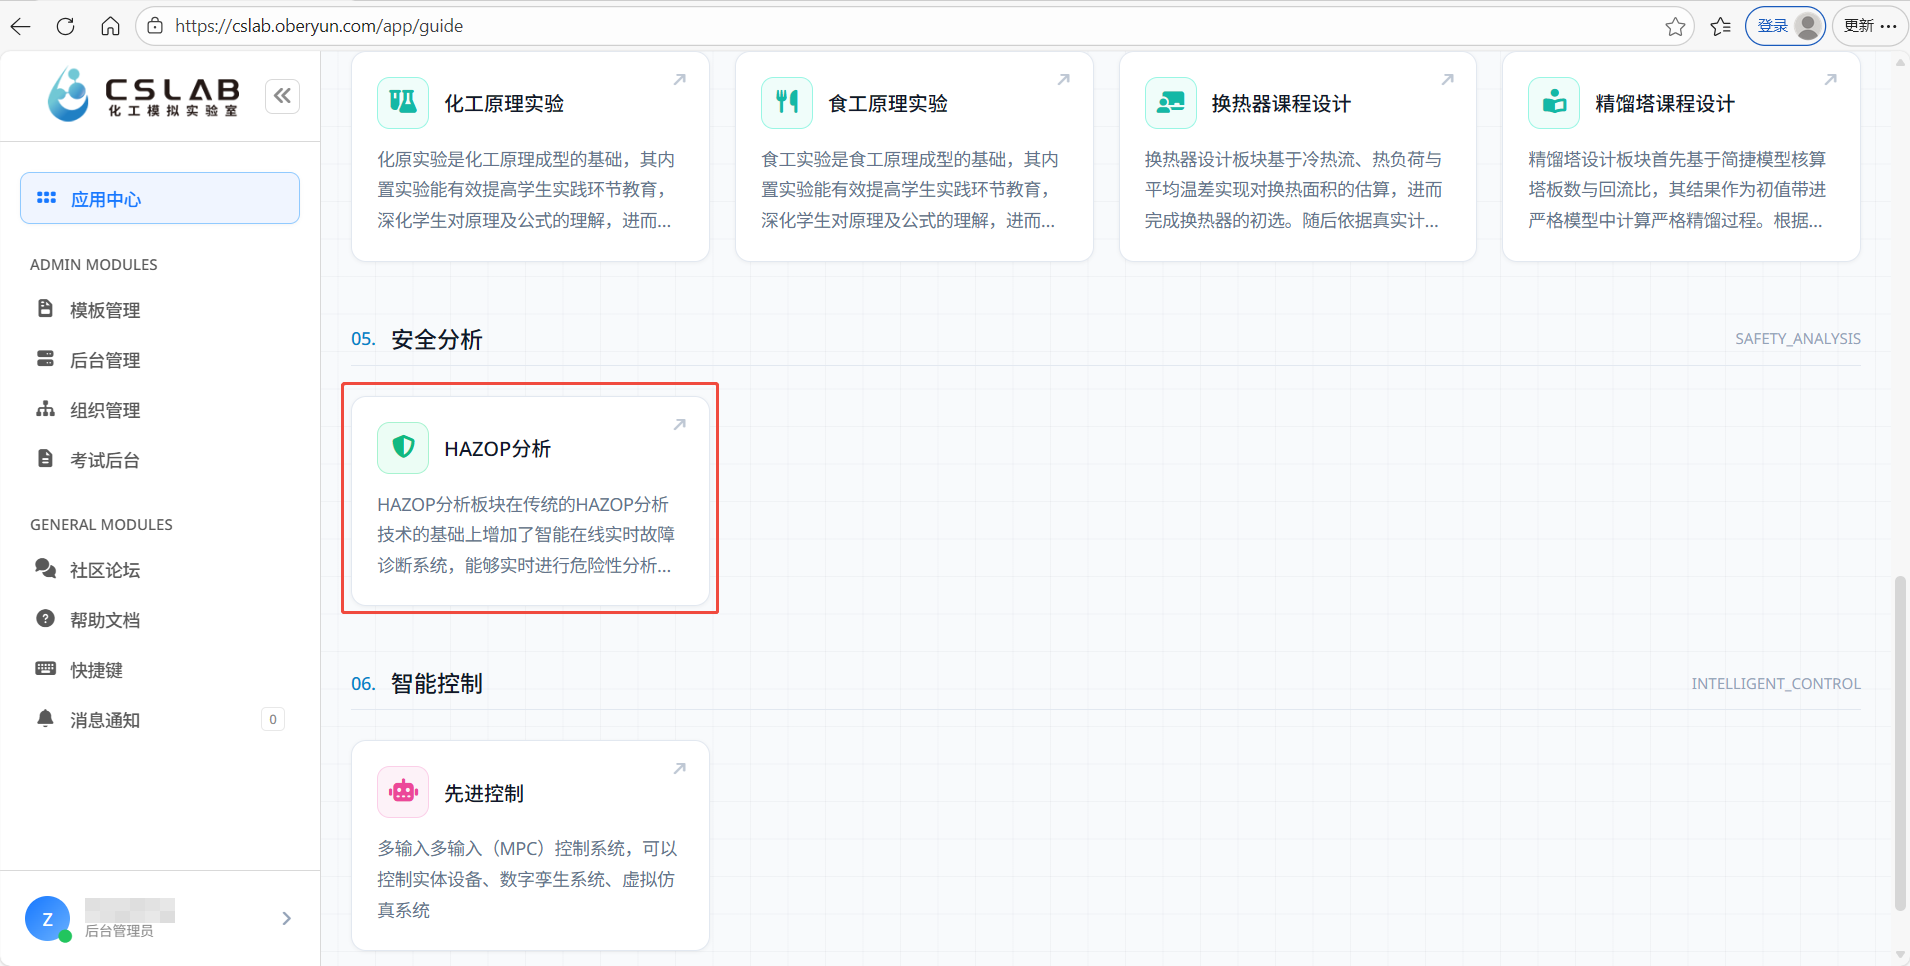Favorite this page with star icon
Image resolution: width=1910 pixels, height=966 pixels.
(x=1675, y=26)
